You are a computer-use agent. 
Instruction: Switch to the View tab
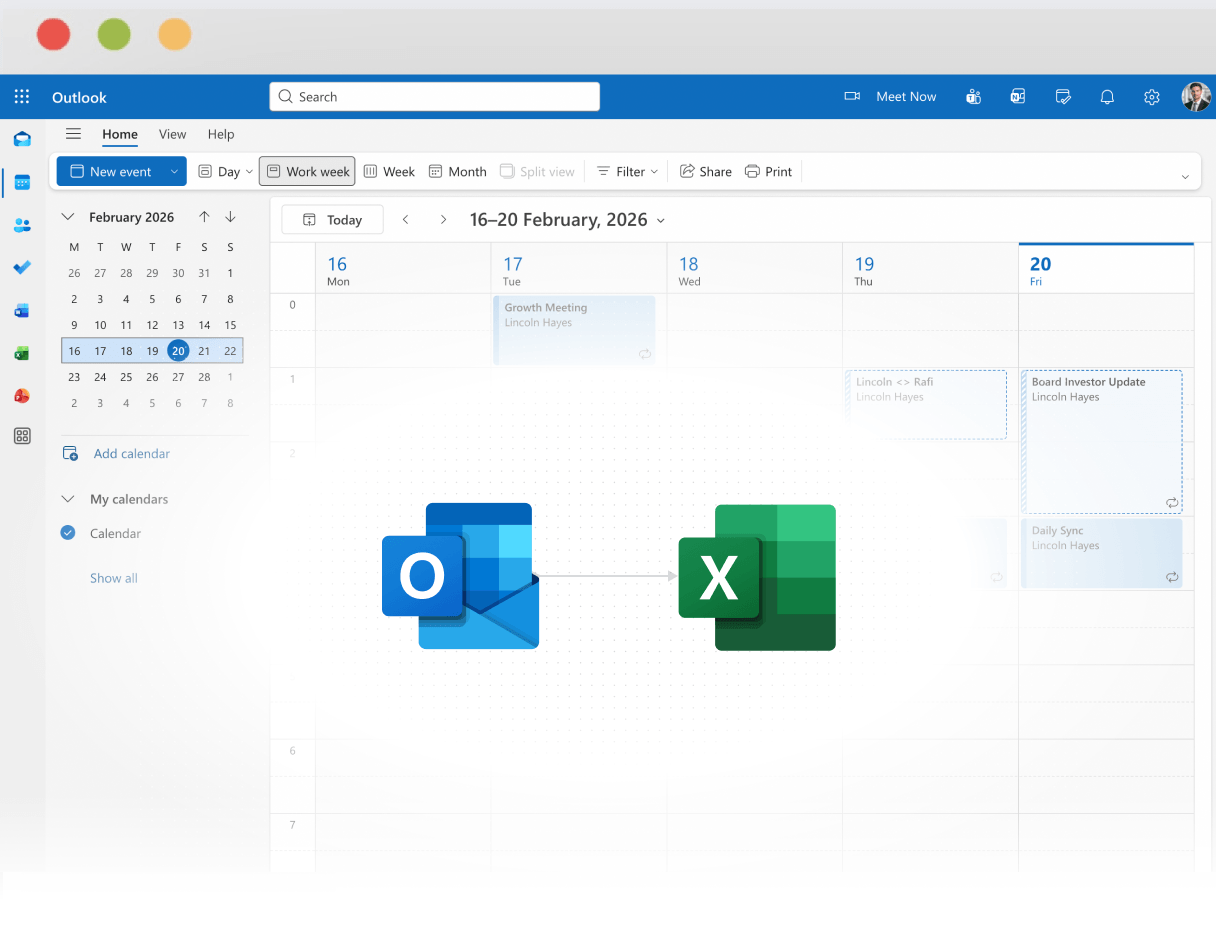172,134
